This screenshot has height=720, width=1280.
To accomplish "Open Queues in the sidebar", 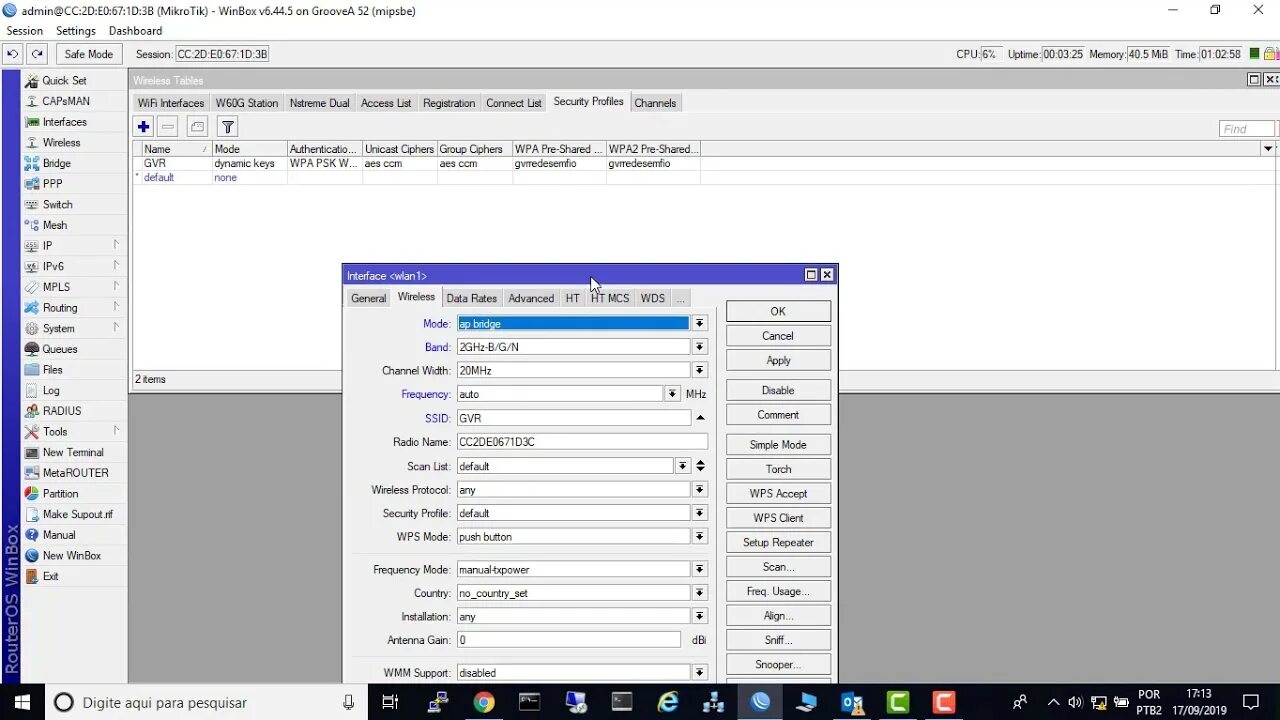I will coord(59,349).
